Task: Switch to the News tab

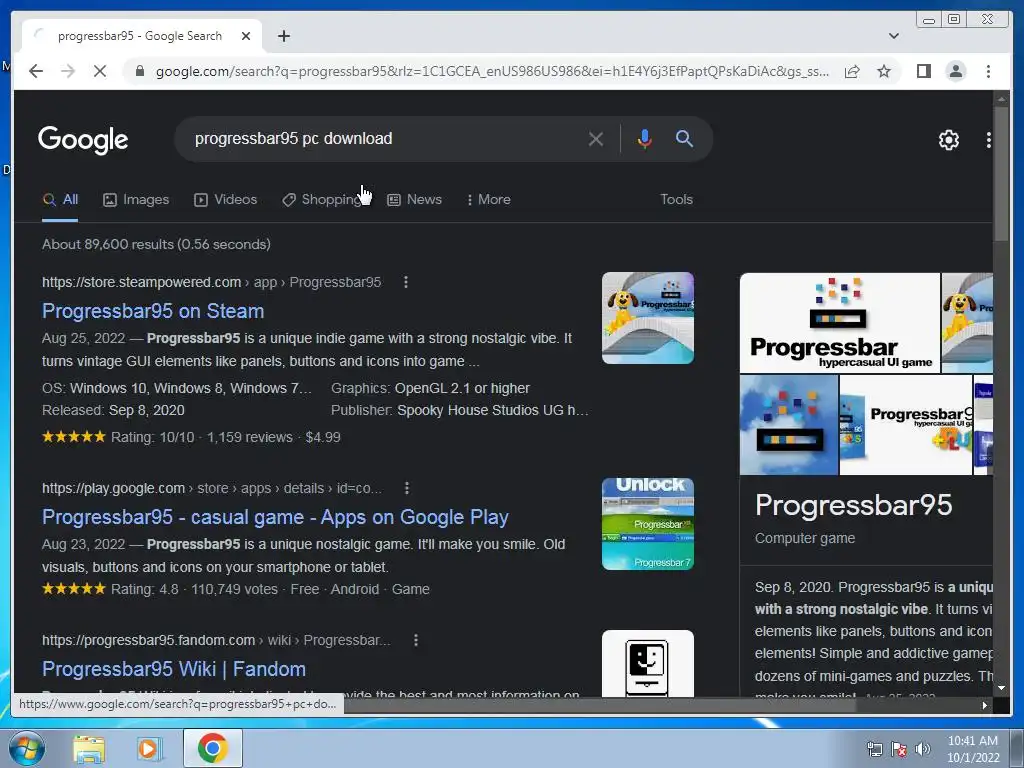Action: coord(414,199)
